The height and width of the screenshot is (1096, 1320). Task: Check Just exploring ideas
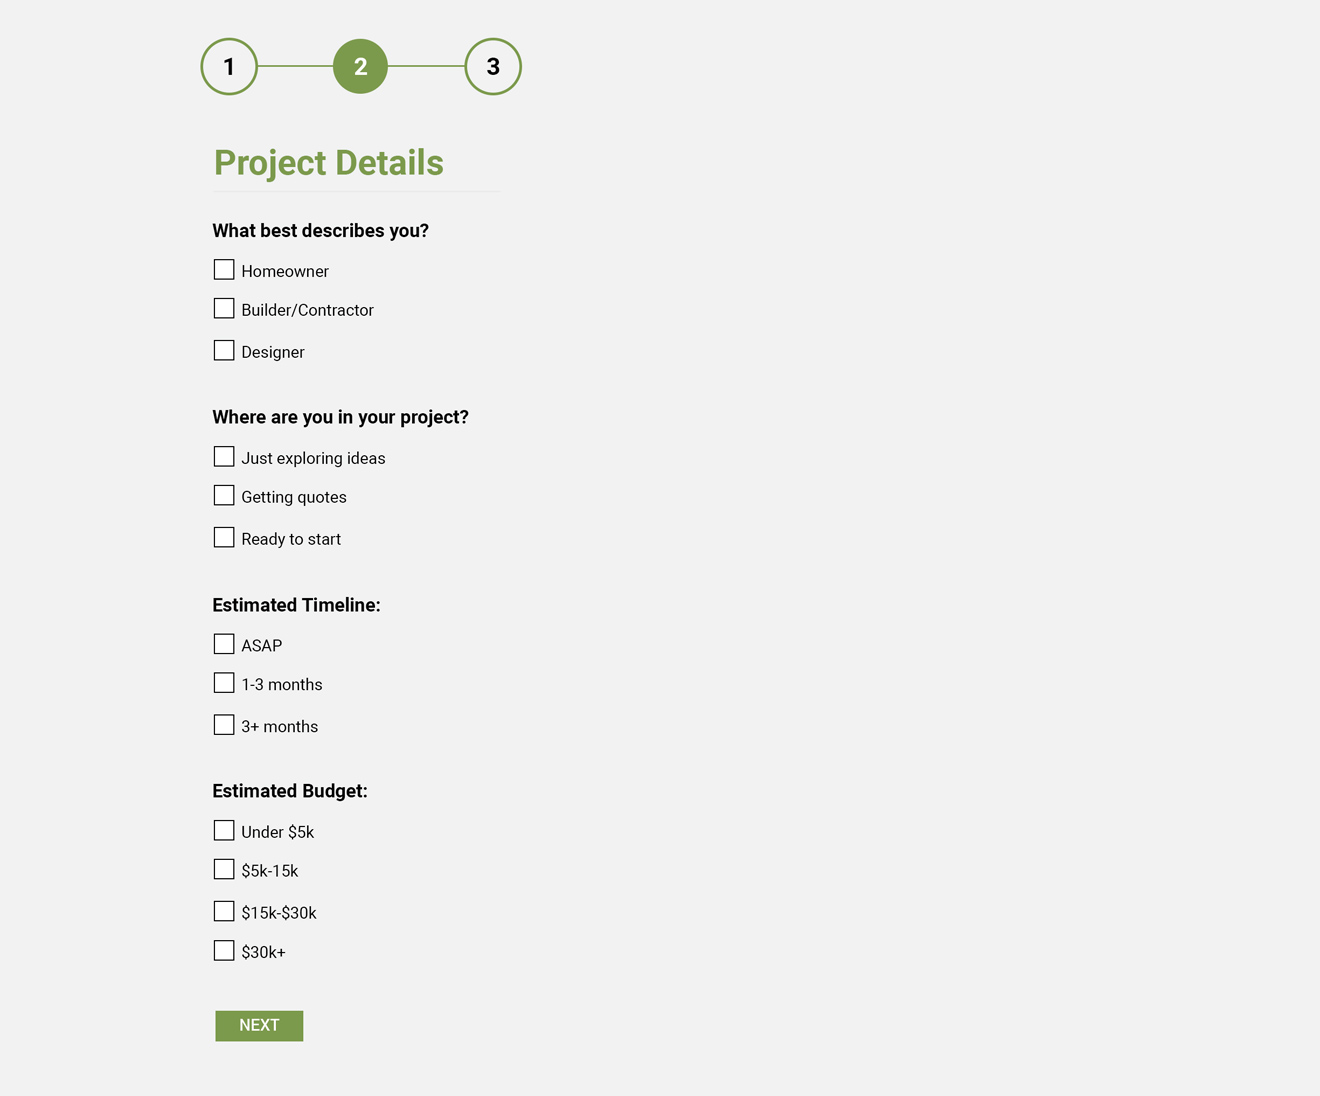[224, 457]
